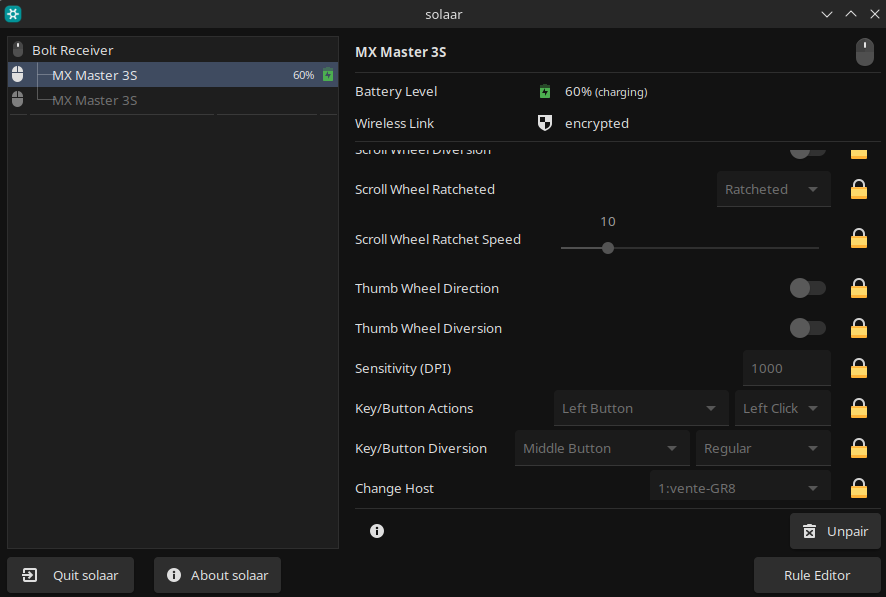Open the Left Button key action dropdown

click(640, 408)
